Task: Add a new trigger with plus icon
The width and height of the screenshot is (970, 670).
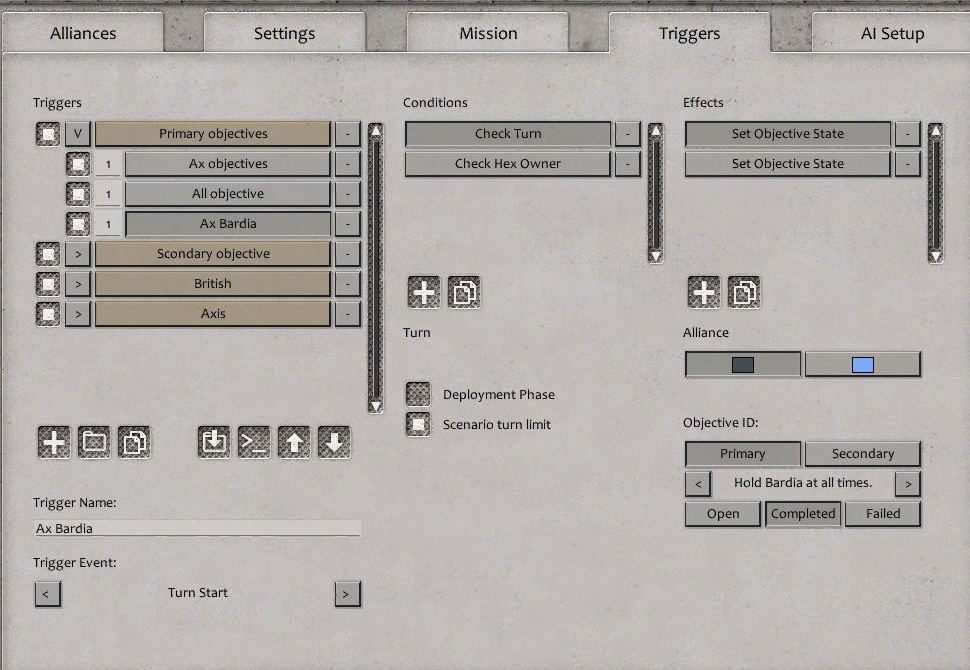Action: 54,442
